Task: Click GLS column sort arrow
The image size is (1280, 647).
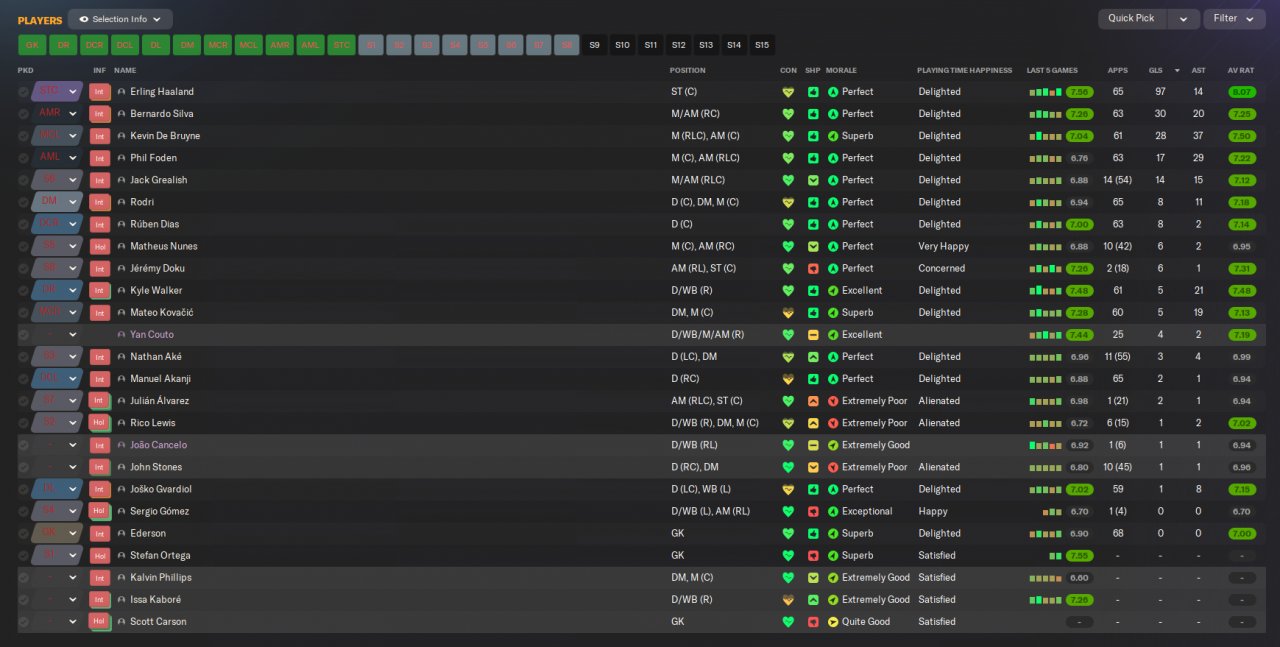Action: 1177,71
